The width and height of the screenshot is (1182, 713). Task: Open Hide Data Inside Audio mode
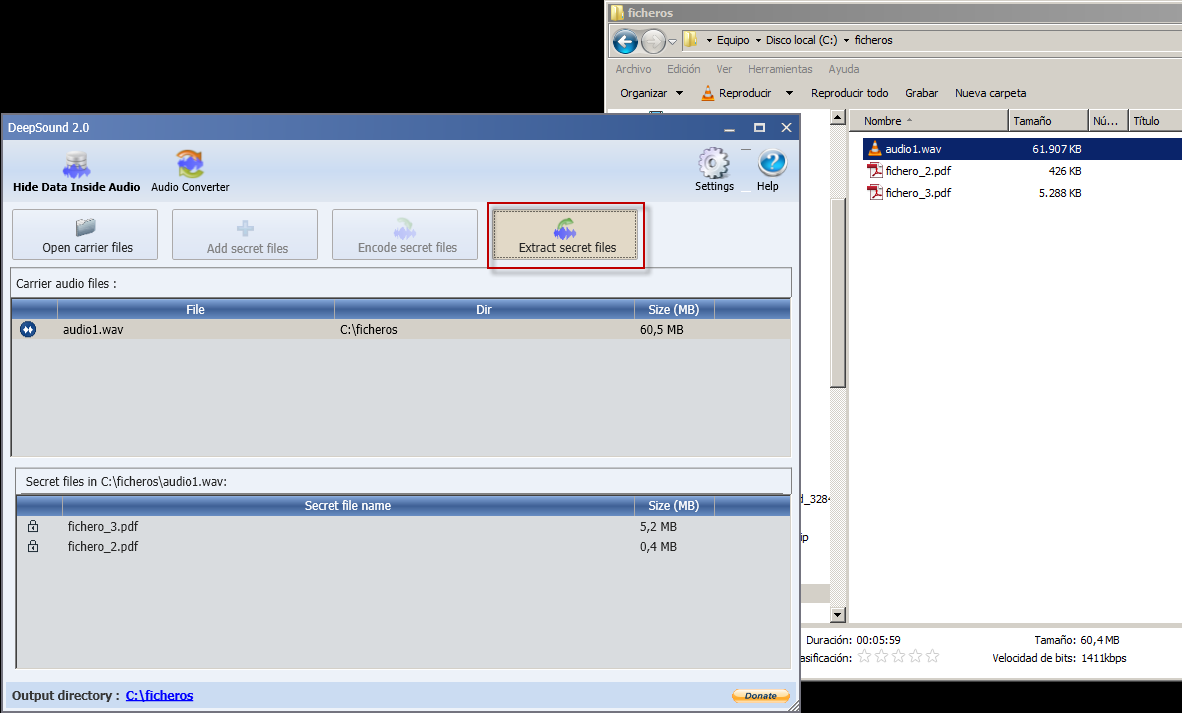[x=76, y=172]
